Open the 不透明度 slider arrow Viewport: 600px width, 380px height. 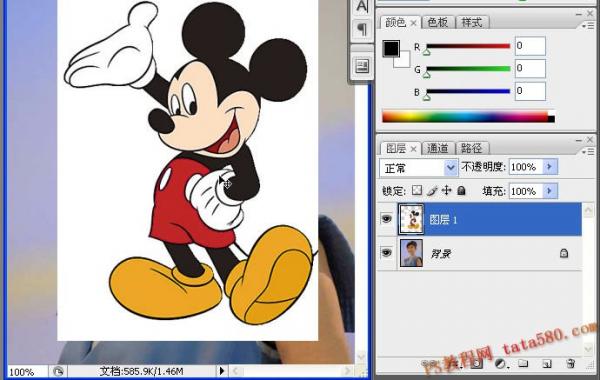tap(550, 167)
